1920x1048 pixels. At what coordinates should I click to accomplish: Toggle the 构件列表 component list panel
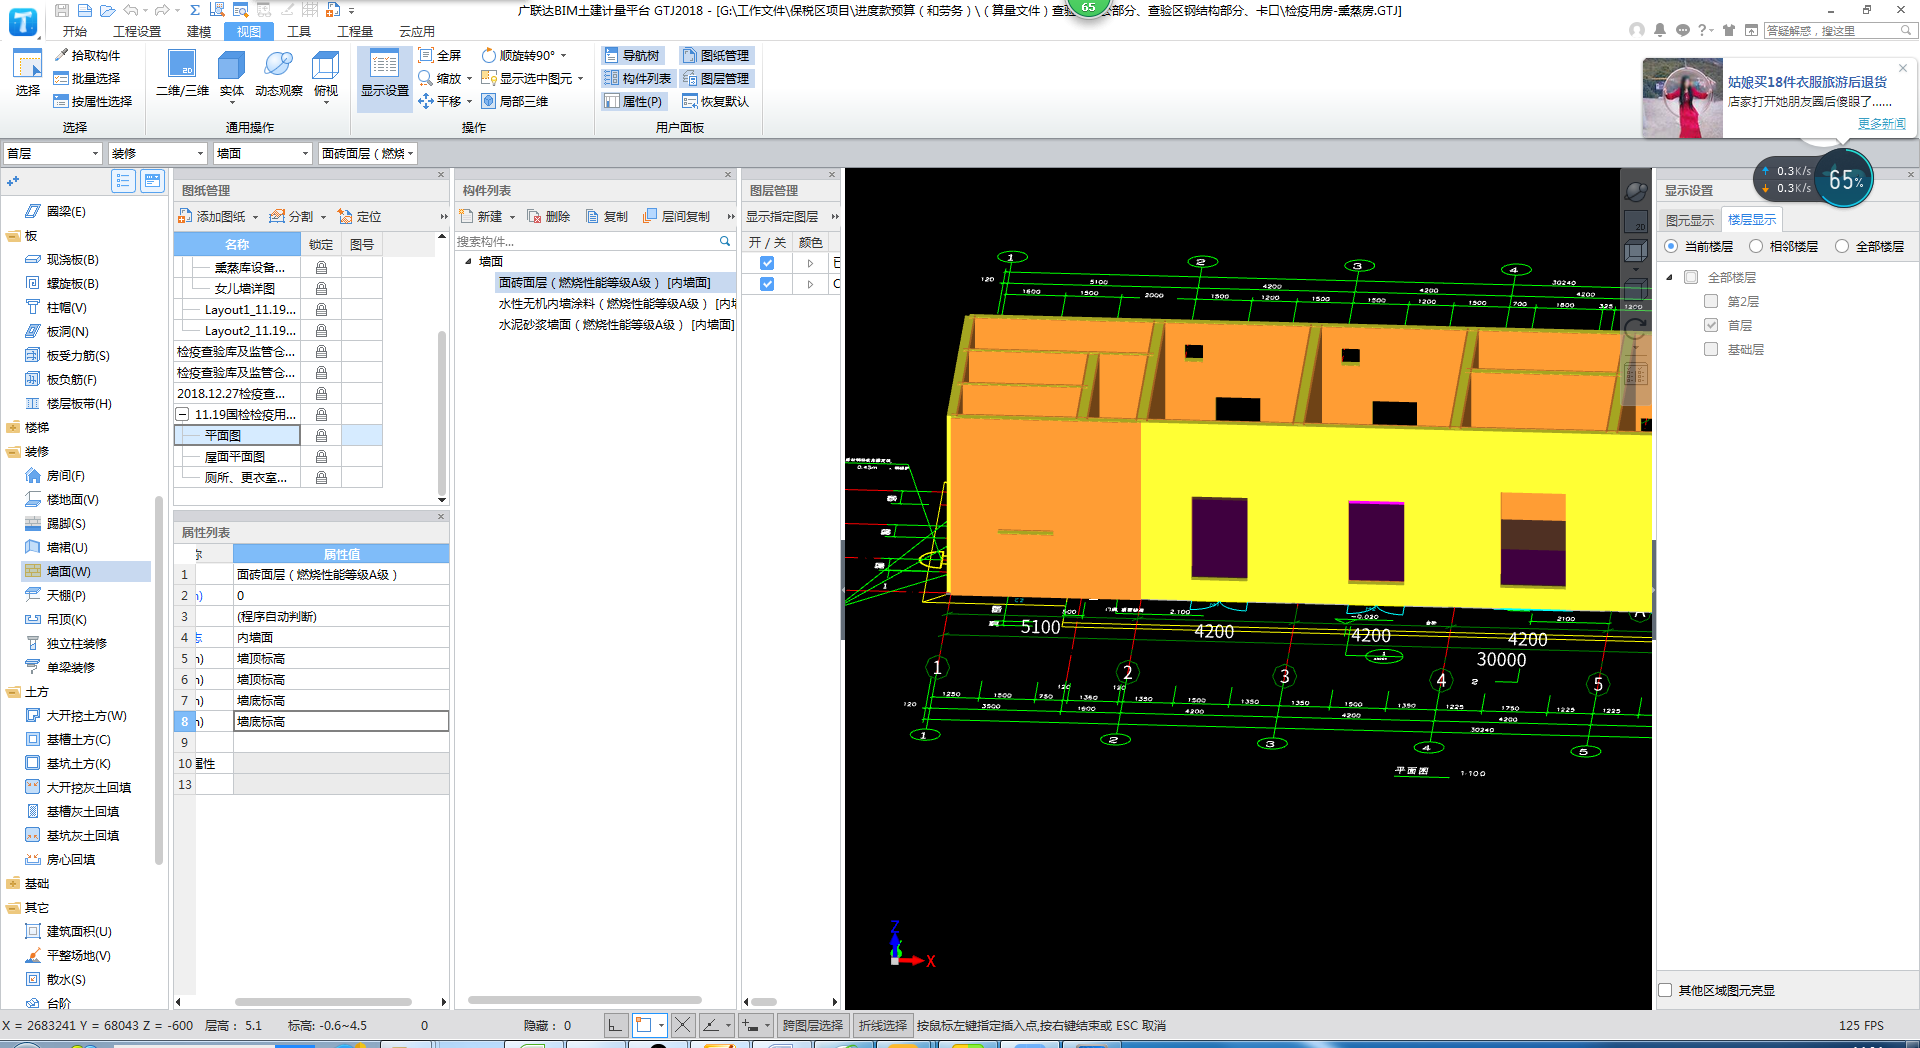coord(637,78)
